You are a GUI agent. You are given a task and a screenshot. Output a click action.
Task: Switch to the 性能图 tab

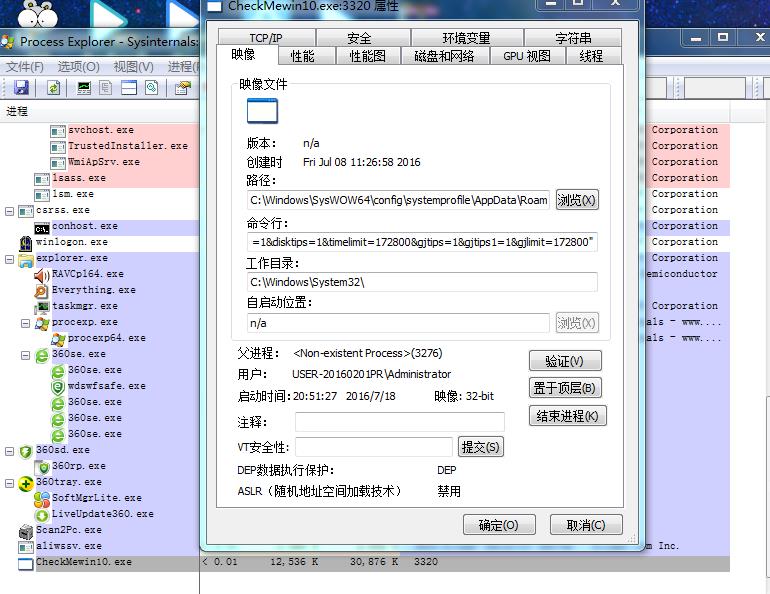(x=367, y=56)
